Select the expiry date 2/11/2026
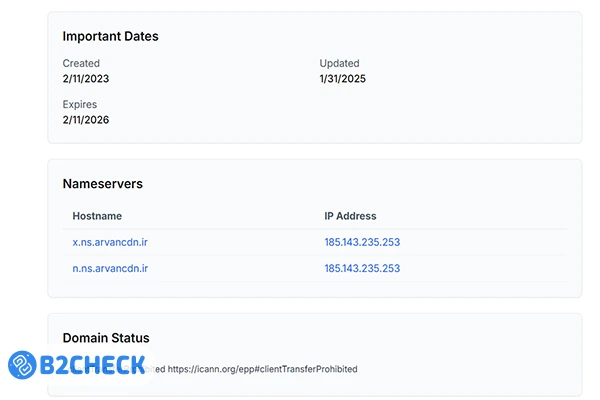Screen dimensions: 600x400 pyautogui.click(x=86, y=120)
